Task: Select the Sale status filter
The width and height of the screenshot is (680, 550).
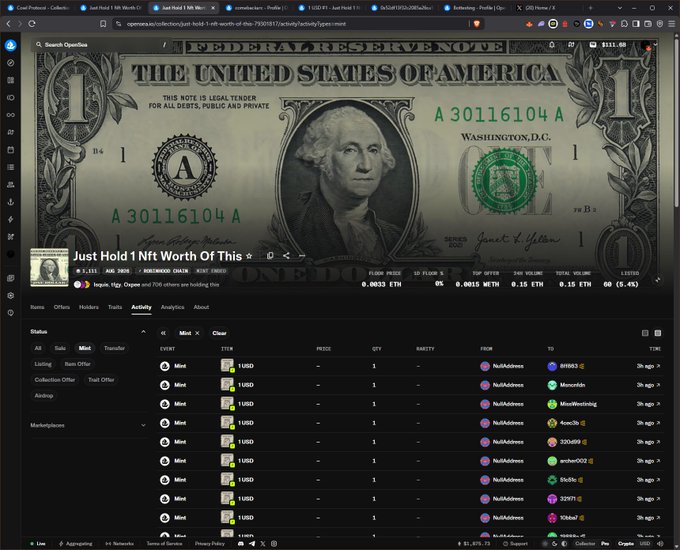Action: pyautogui.click(x=60, y=348)
